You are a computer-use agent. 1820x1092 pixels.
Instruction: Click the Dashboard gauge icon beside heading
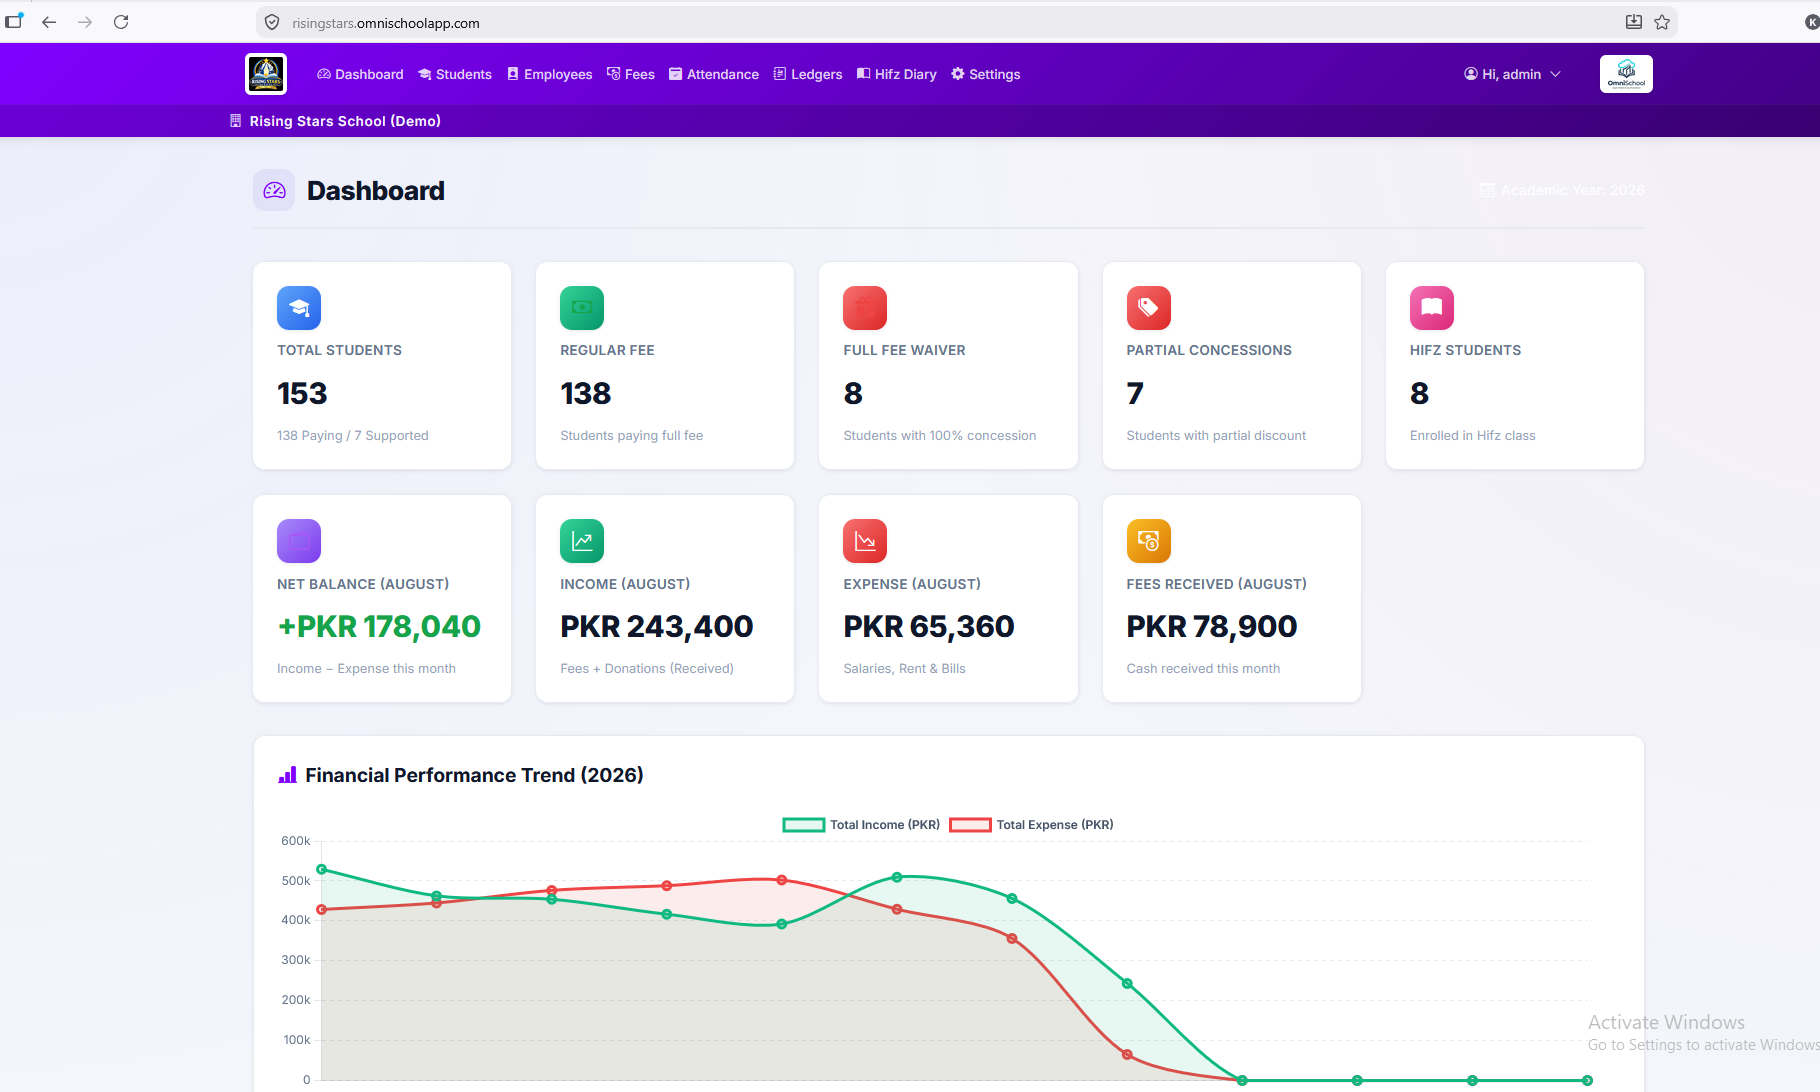point(274,190)
